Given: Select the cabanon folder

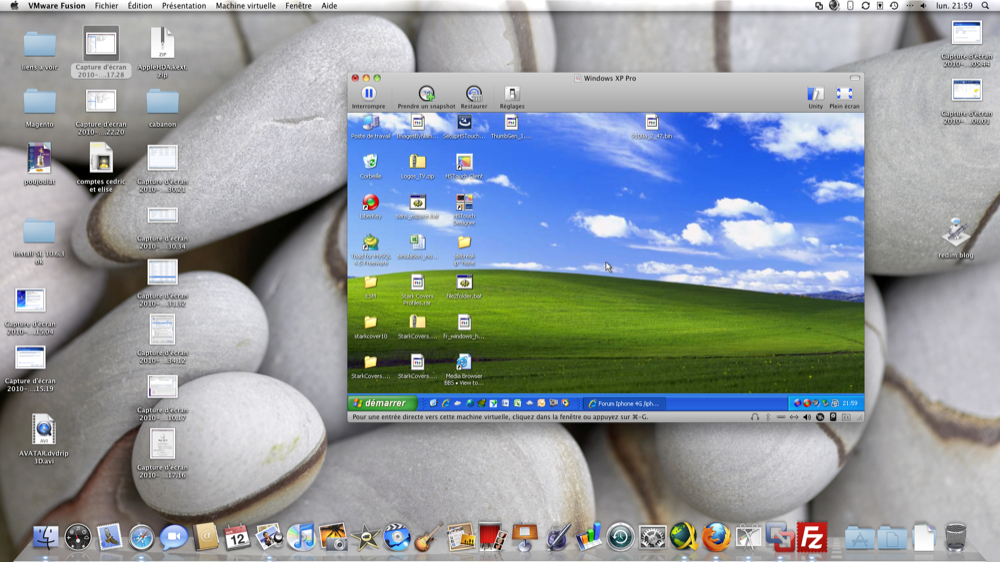Looking at the screenshot, I should click(x=163, y=102).
